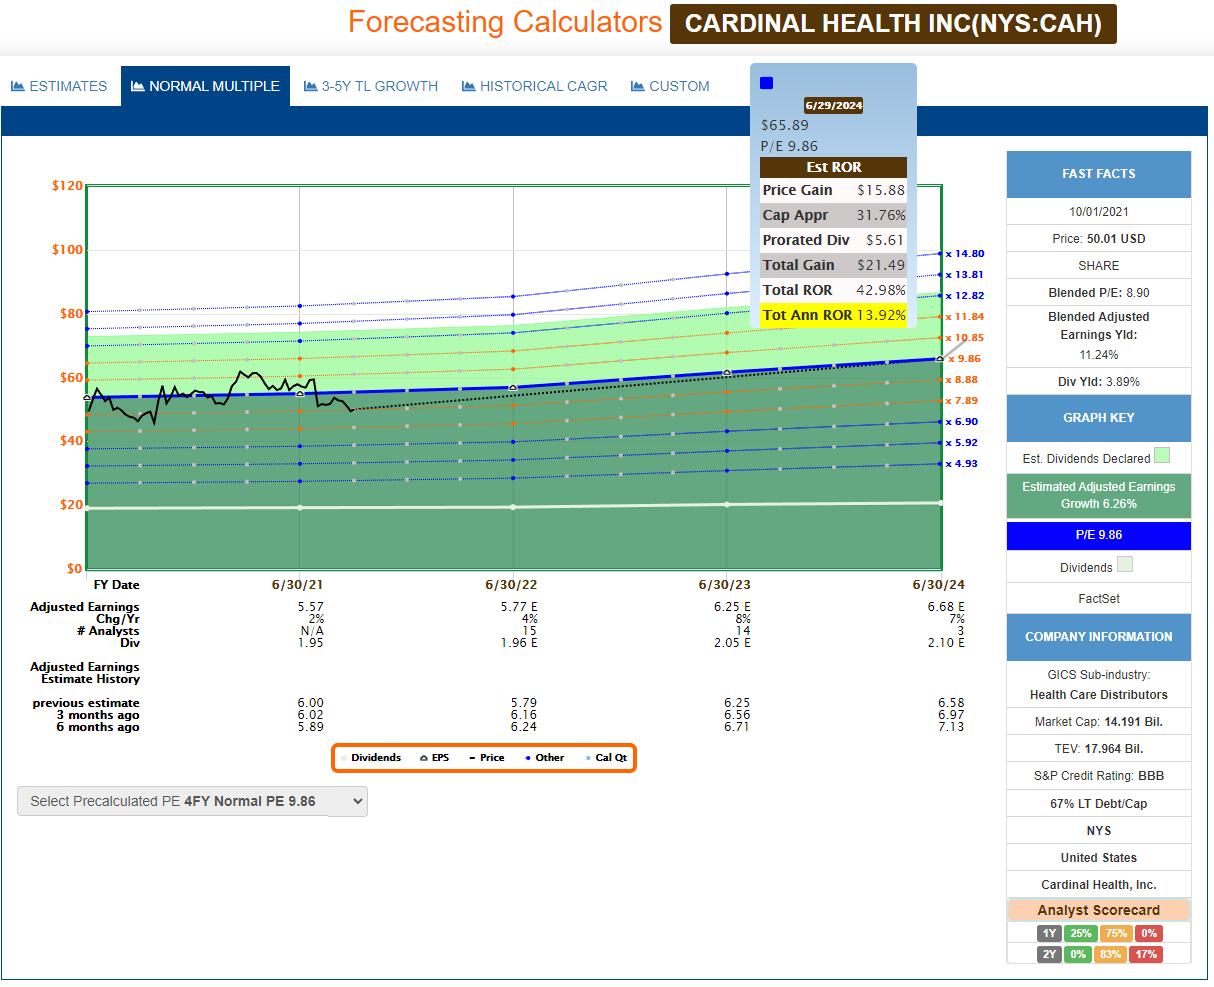Image resolution: width=1214 pixels, height=987 pixels.
Task: Click the x 14.80 P/E line label
Action: [963, 254]
